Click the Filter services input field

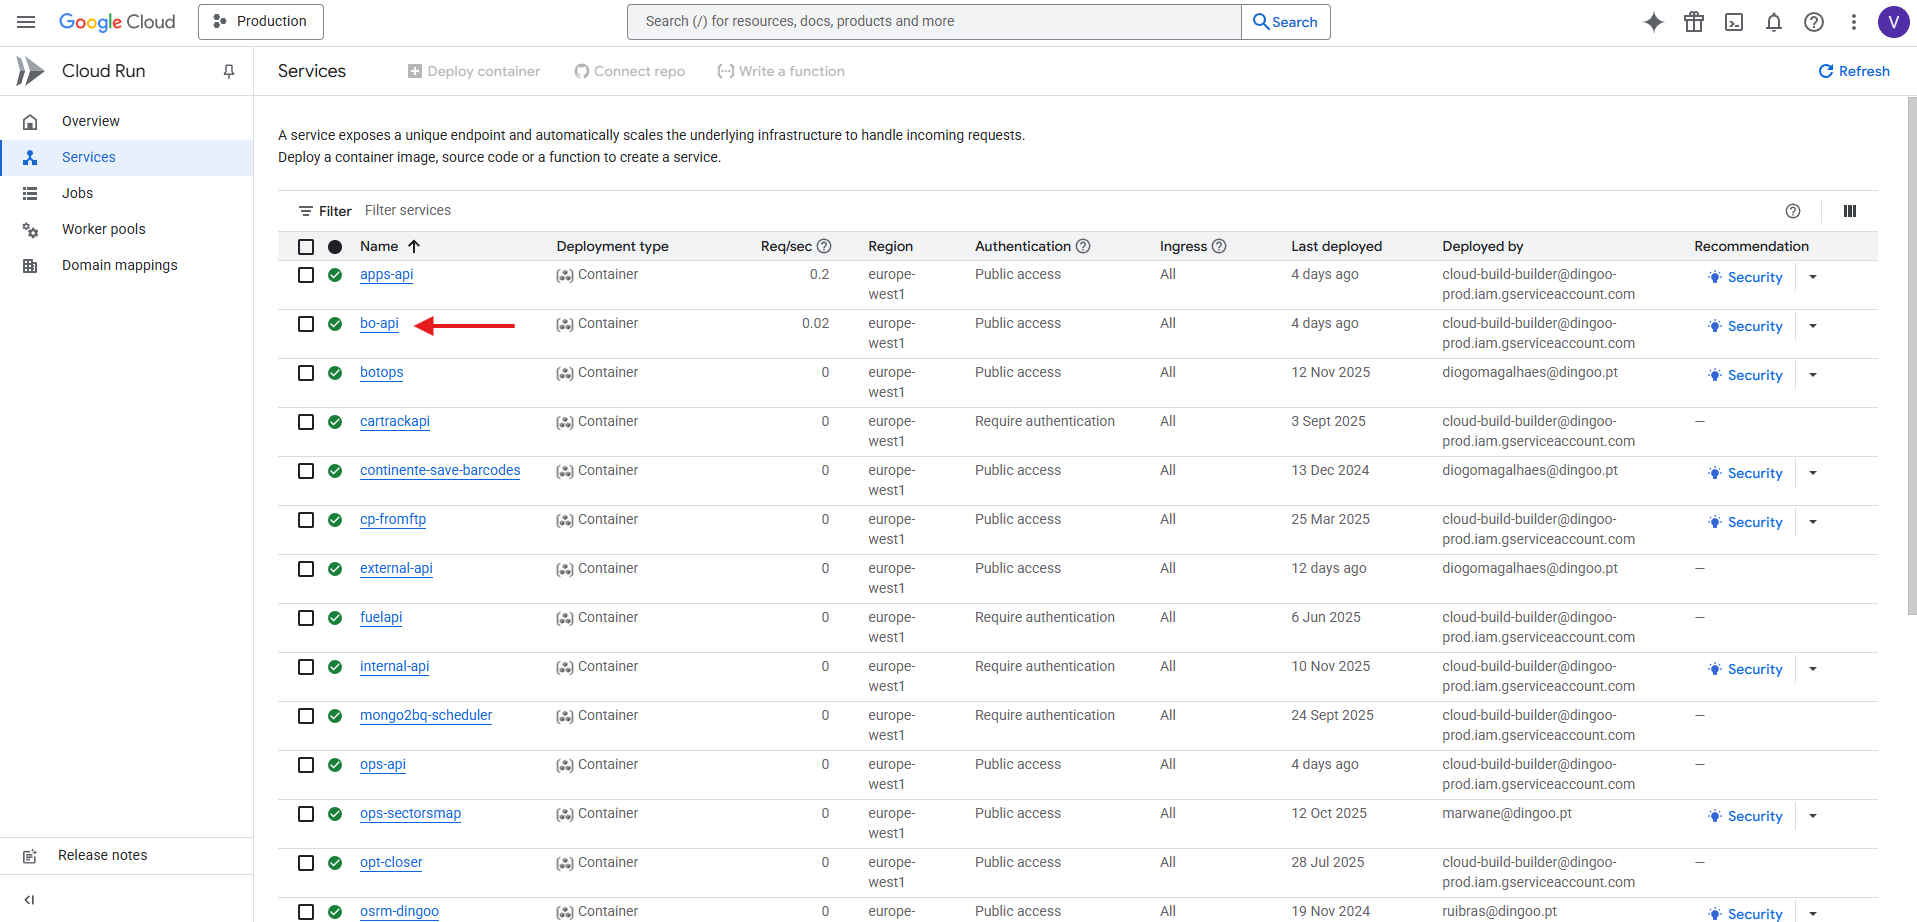coord(408,210)
